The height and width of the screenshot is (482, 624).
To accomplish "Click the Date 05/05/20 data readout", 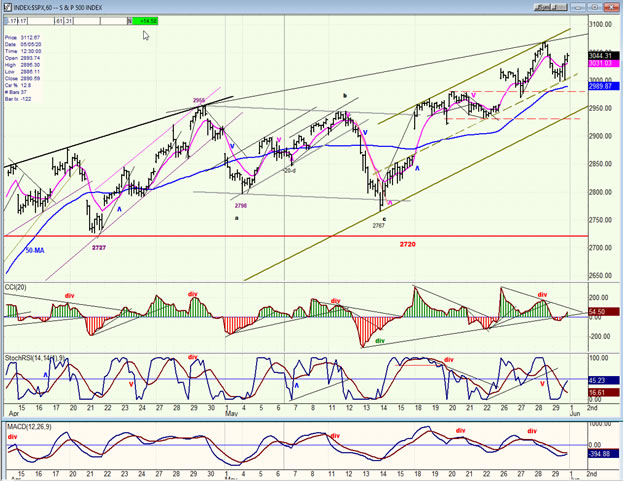I will point(22,45).
